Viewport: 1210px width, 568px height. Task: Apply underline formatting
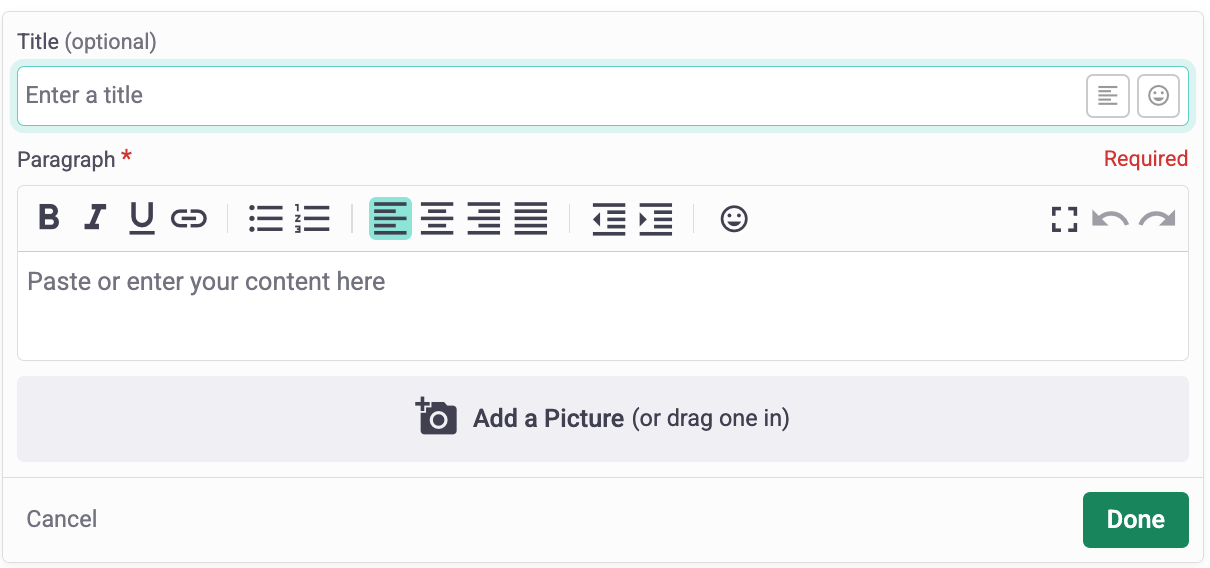click(x=142, y=217)
